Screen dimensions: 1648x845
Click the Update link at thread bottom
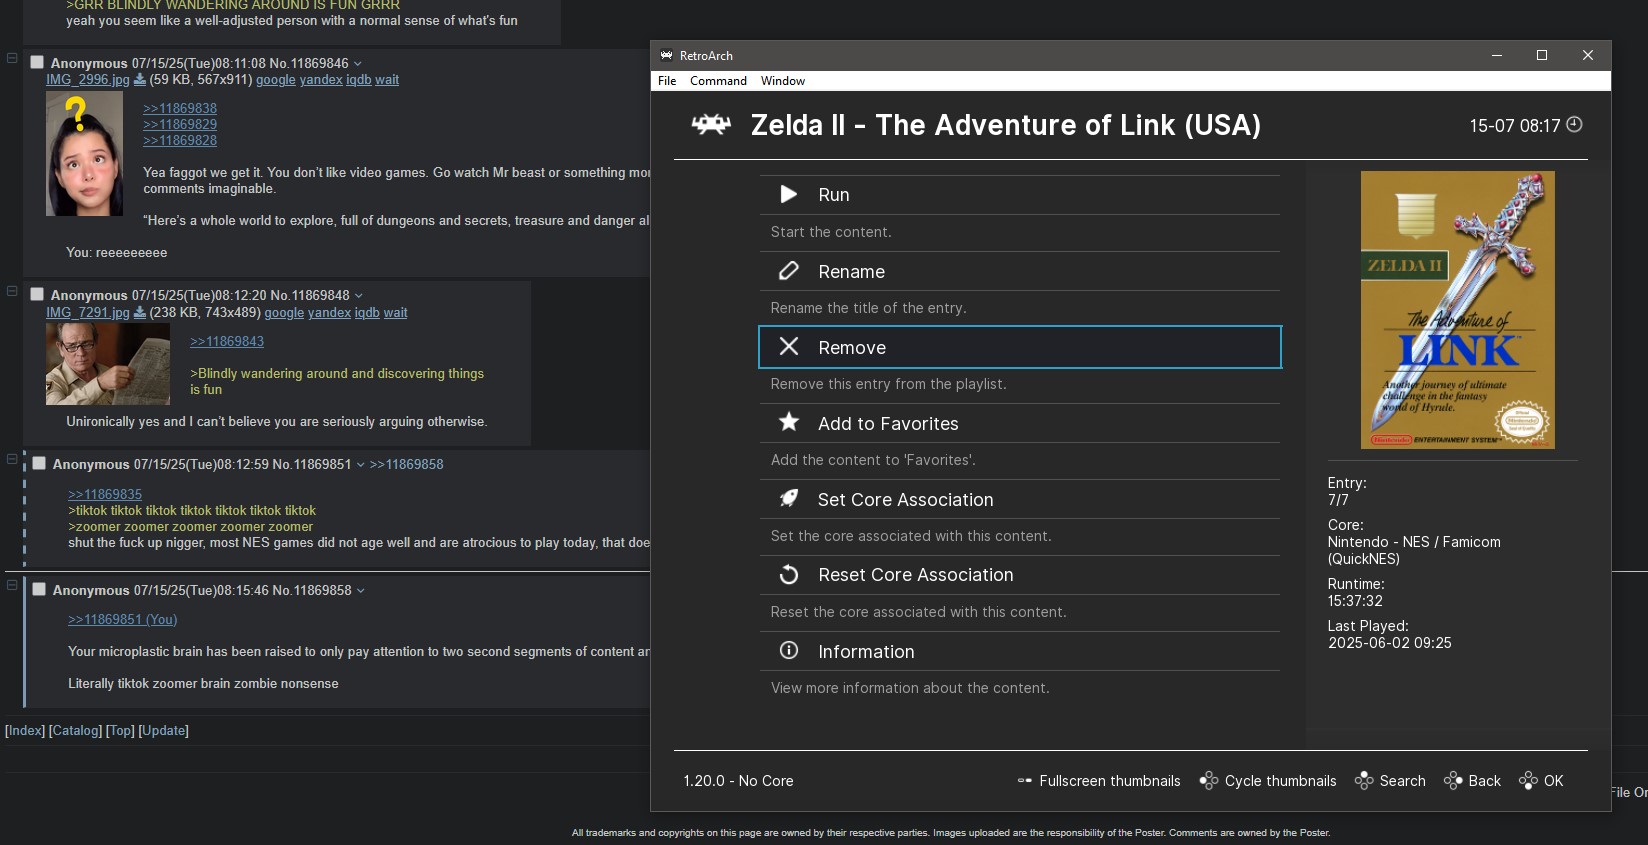(164, 731)
